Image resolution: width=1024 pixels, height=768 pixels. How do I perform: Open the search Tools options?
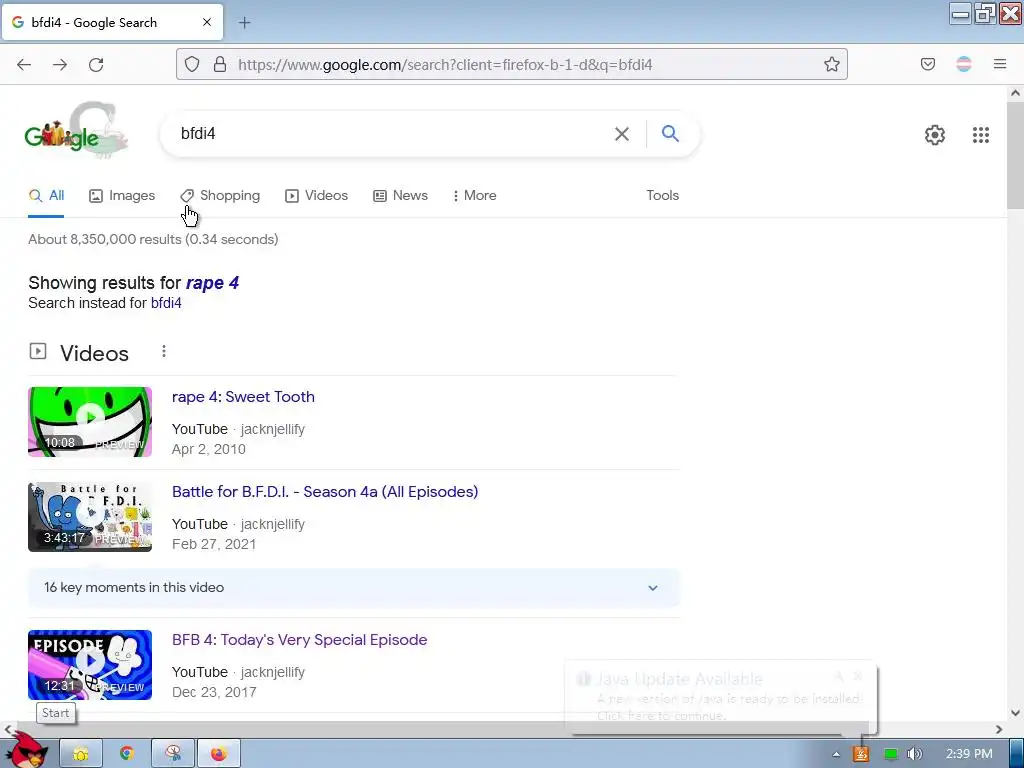click(x=662, y=195)
